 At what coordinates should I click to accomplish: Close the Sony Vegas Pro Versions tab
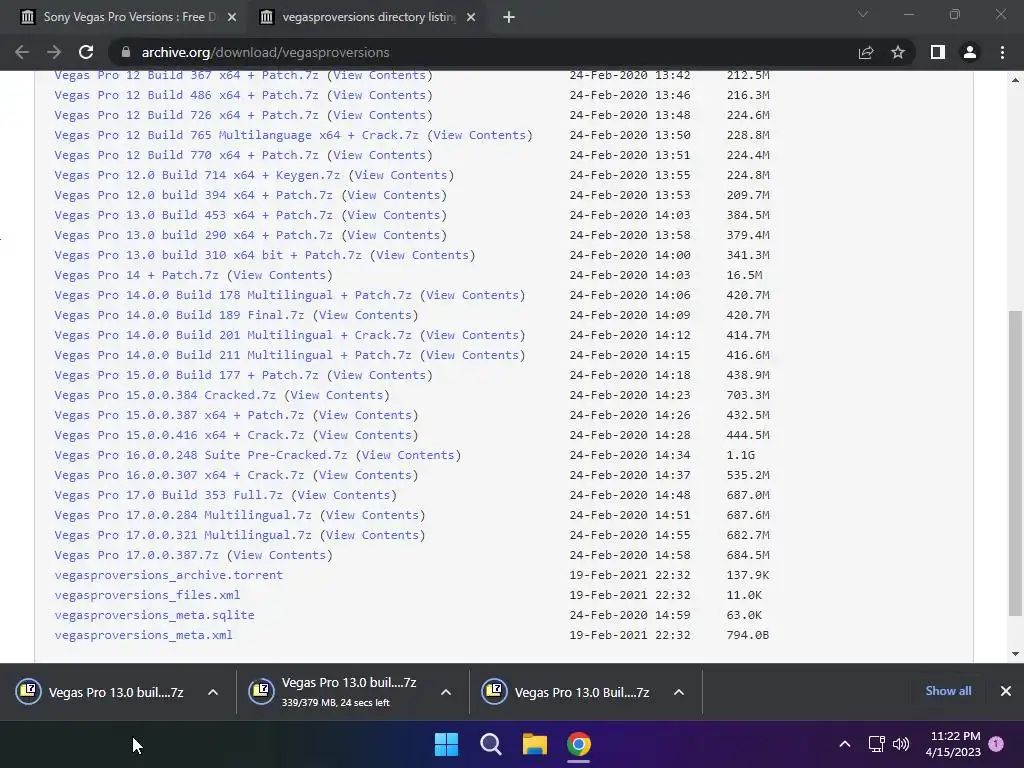click(232, 17)
